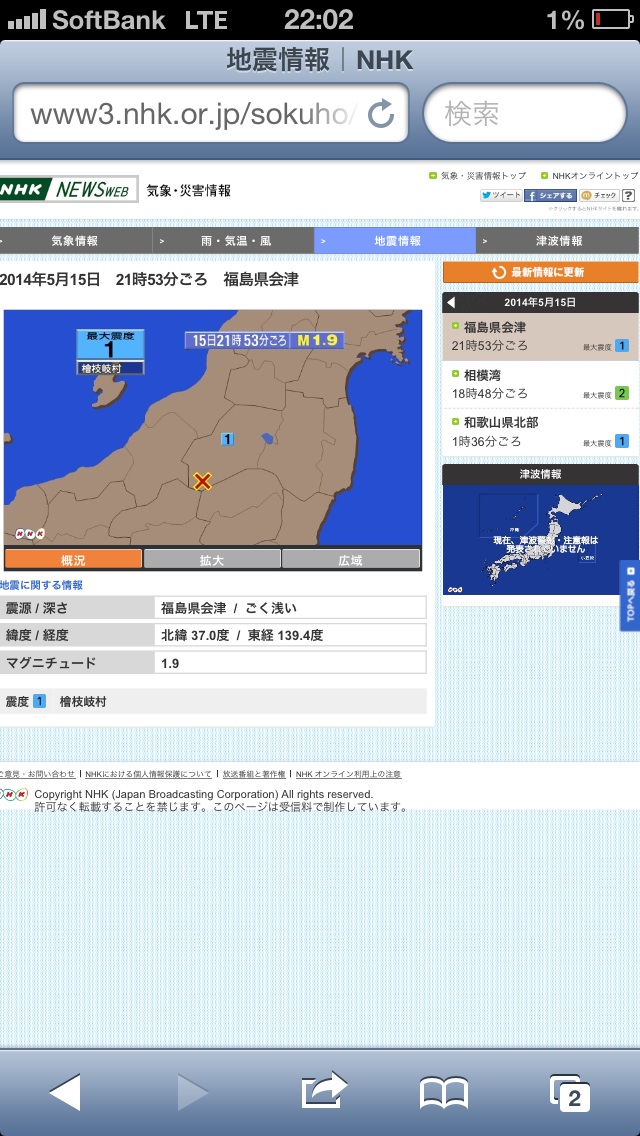
Task: Switch to 雨・気温・風 tab
Action: pyautogui.click(x=233, y=241)
